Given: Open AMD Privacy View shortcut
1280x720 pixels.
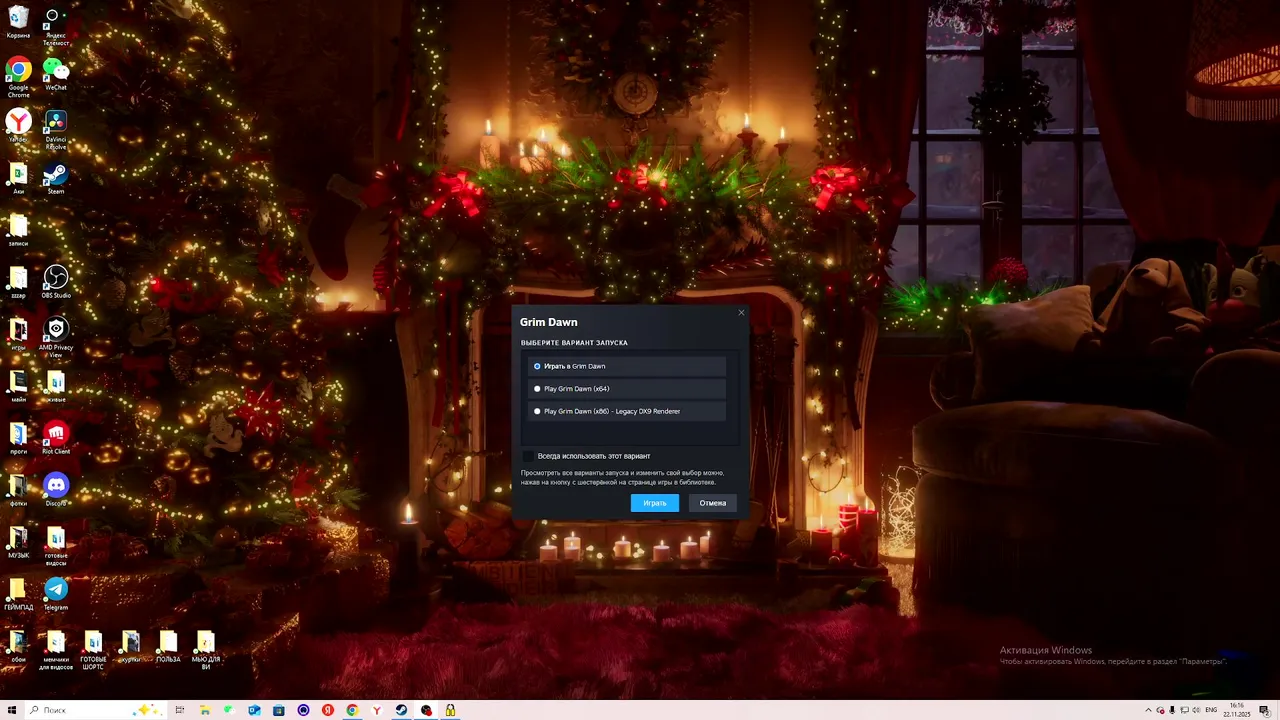Looking at the screenshot, I should (x=56, y=338).
